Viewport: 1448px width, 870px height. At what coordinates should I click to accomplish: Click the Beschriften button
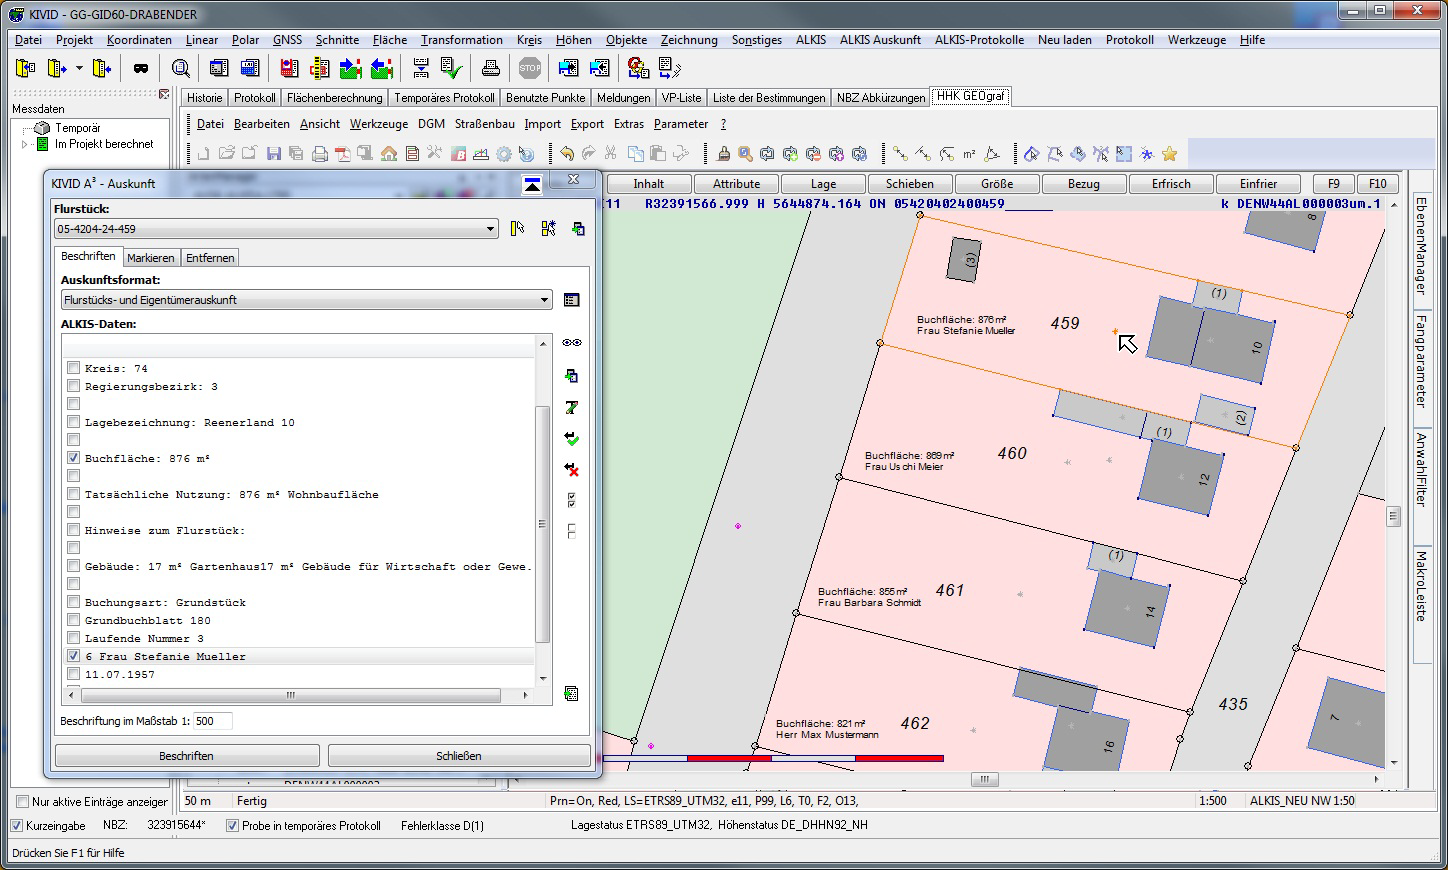tap(187, 756)
